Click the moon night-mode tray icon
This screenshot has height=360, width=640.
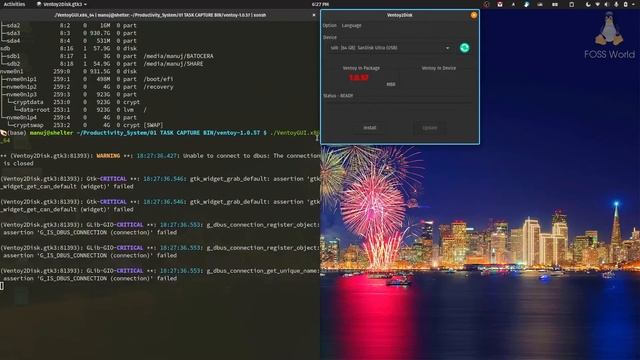[588, 4]
